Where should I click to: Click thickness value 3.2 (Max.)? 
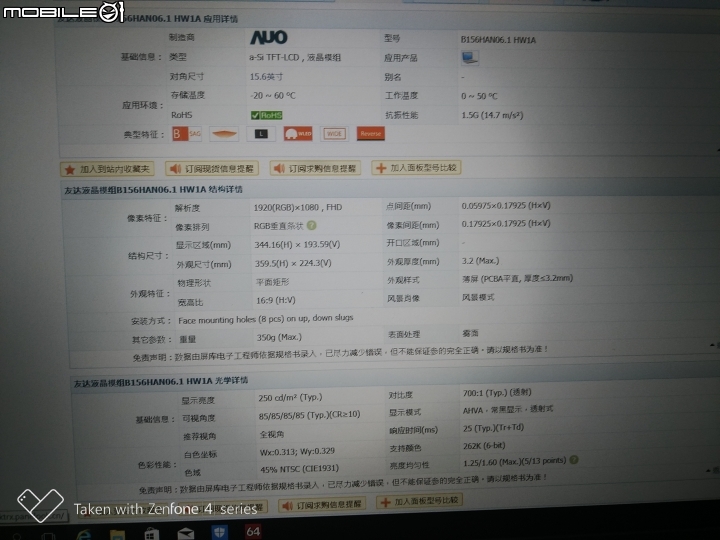pyautogui.click(x=480, y=260)
